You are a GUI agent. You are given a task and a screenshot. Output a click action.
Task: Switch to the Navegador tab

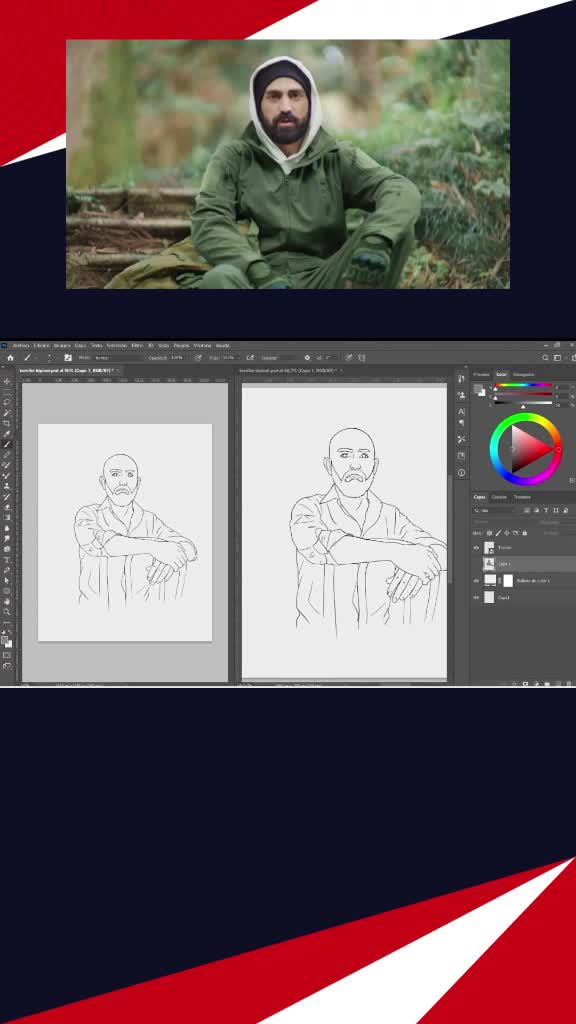(x=524, y=374)
